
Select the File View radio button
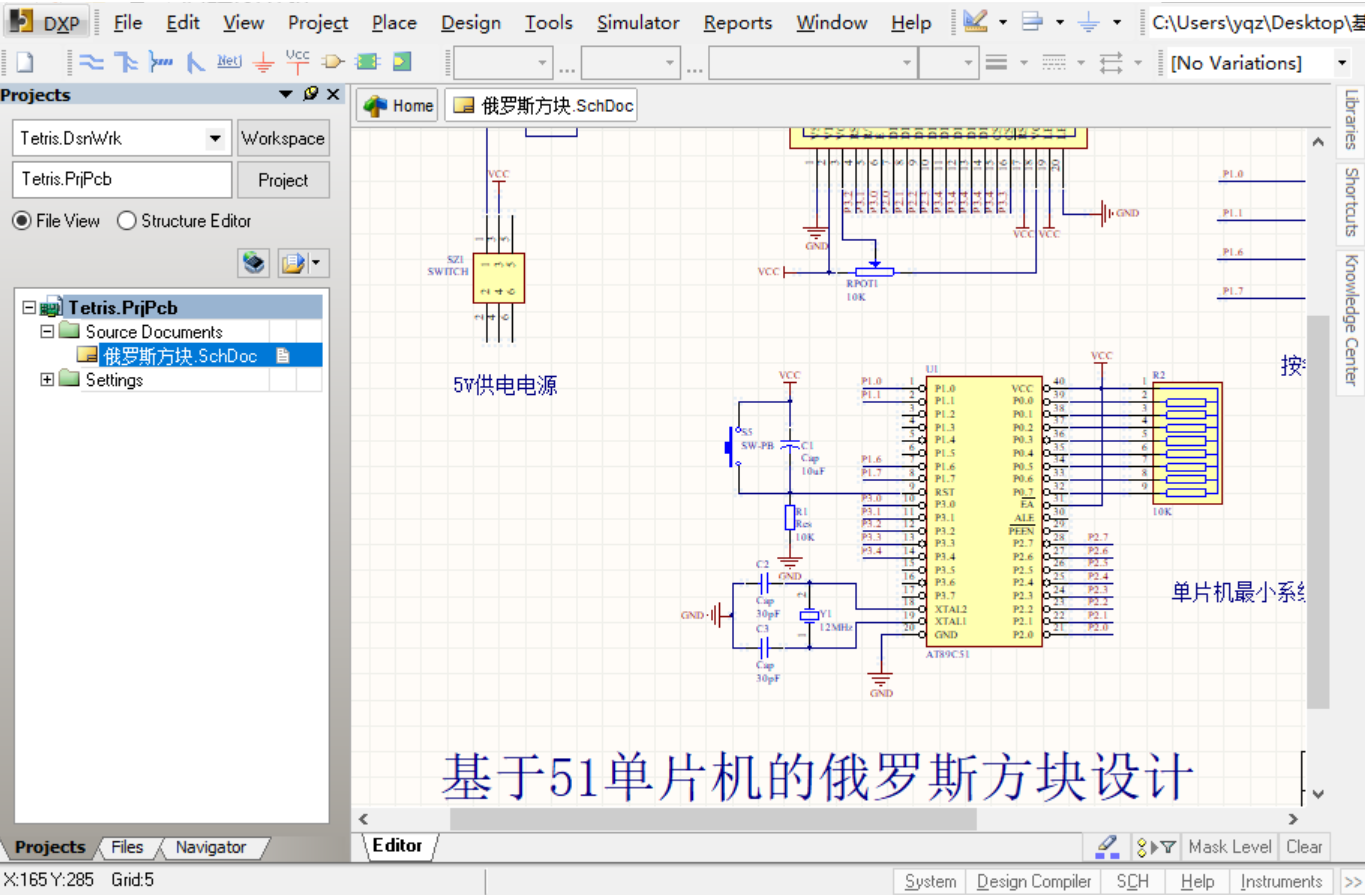(22, 221)
